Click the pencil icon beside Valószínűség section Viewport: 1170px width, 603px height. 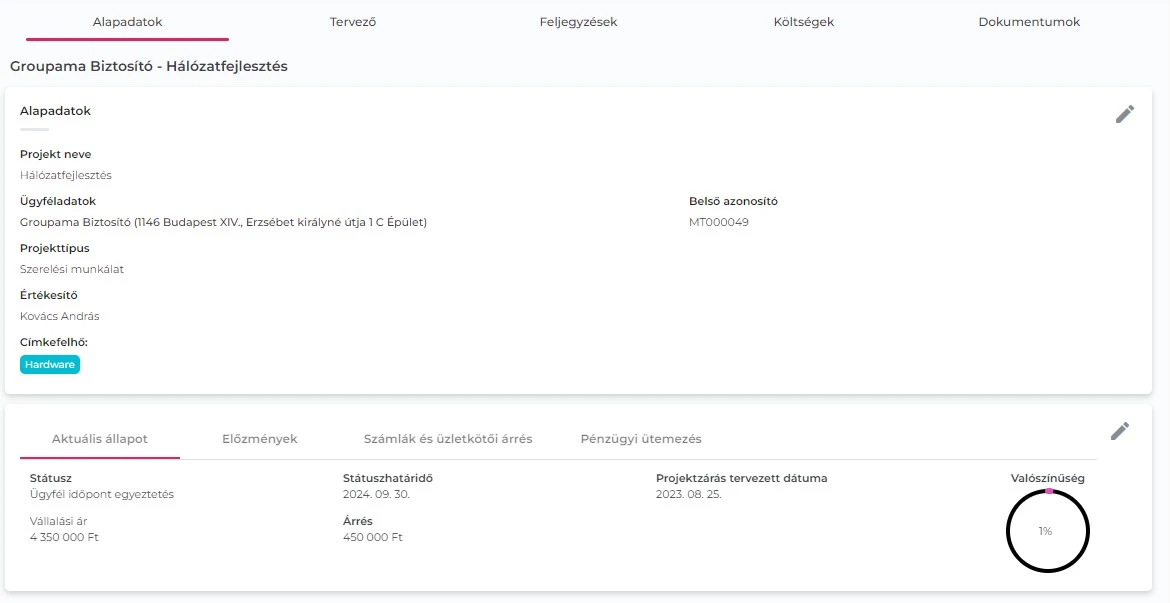(1120, 430)
